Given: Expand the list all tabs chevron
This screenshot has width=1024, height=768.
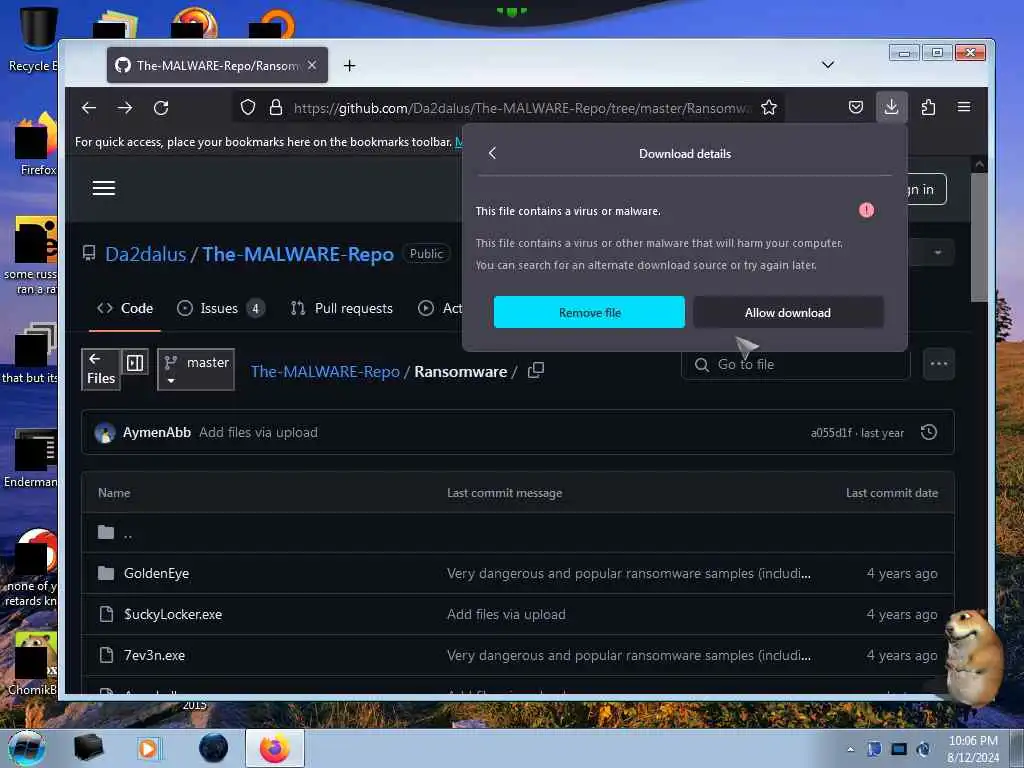Looking at the screenshot, I should pyautogui.click(x=827, y=65).
